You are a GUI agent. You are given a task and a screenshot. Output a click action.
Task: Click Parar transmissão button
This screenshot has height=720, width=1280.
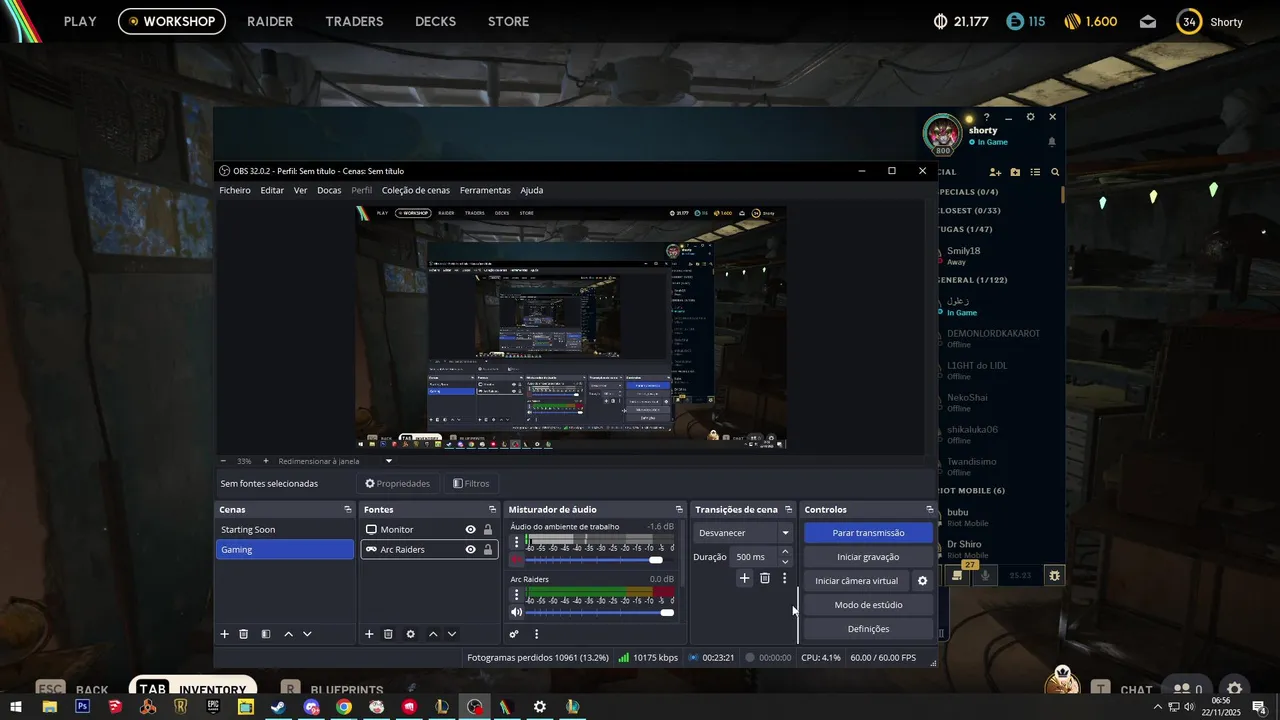(x=868, y=533)
